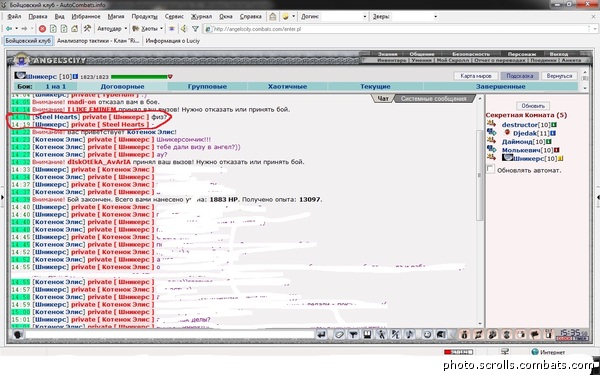This screenshot has height=375, width=600.
Task: Switch to Информация о Luciy tab
Action: pos(173,41)
